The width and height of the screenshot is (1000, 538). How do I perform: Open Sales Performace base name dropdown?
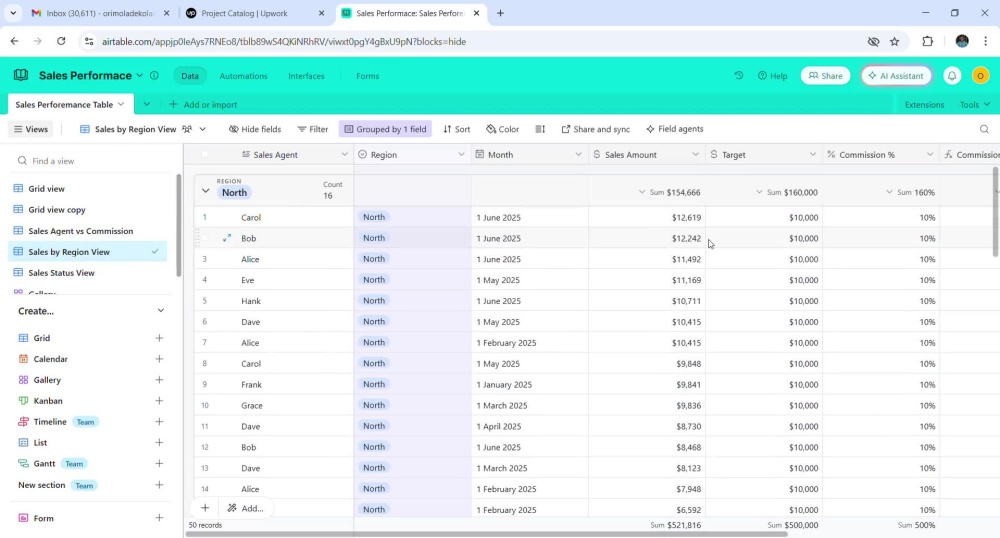coord(140,75)
